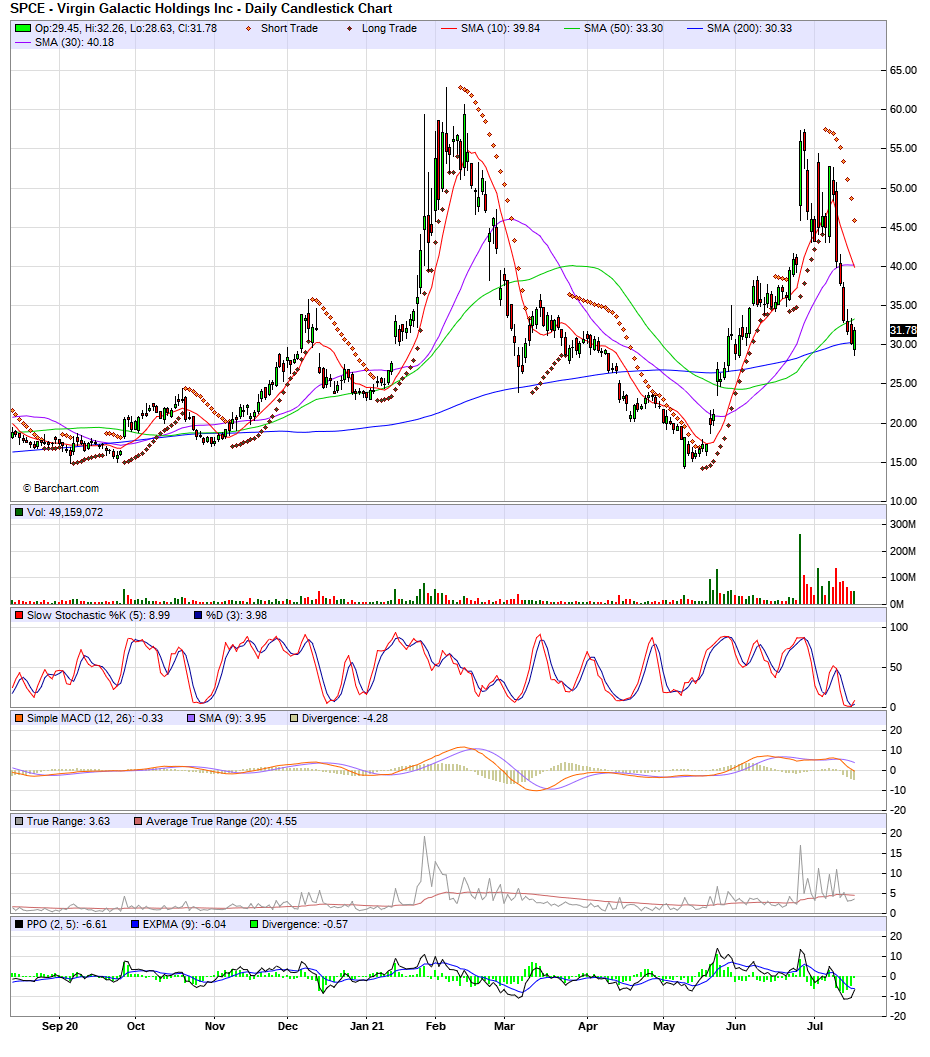Click the Barchart.com copyright text
930x1057 pixels.
(61, 489)
